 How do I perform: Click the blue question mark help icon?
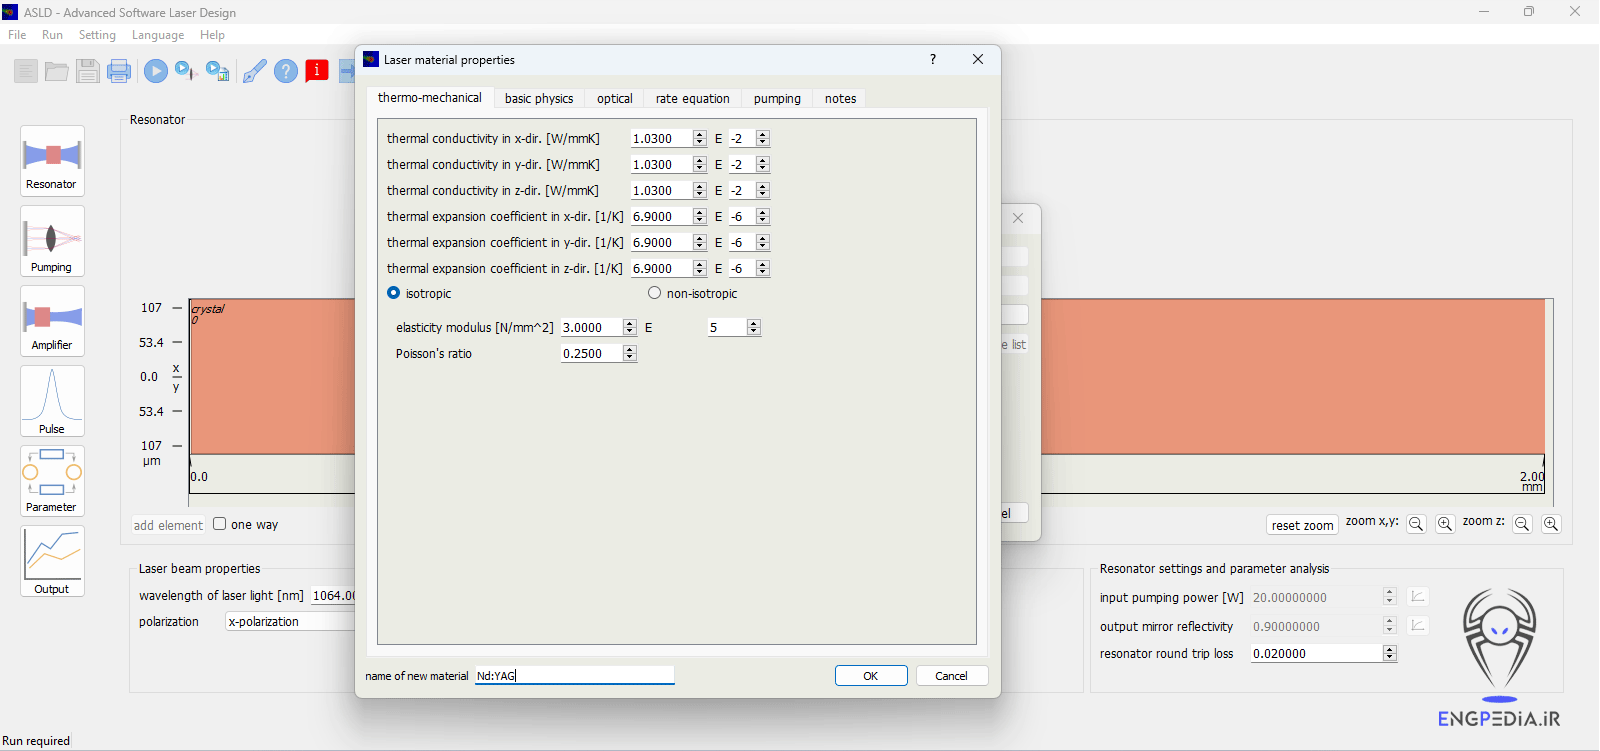pos(286,71)
